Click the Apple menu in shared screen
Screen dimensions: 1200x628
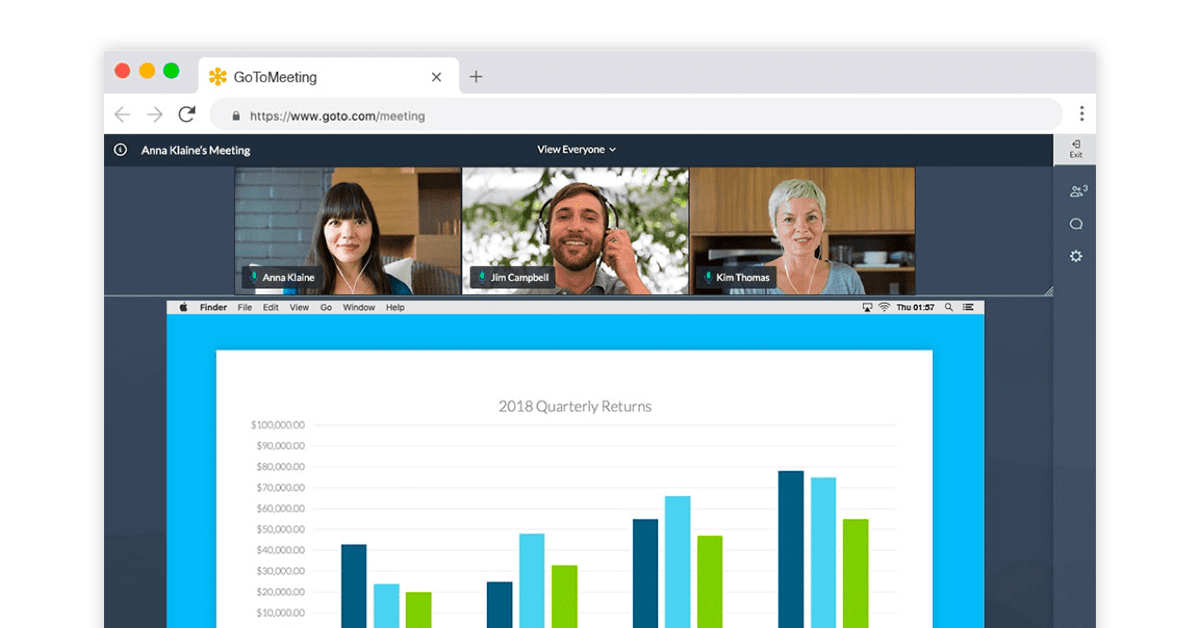tap(183, 308)
